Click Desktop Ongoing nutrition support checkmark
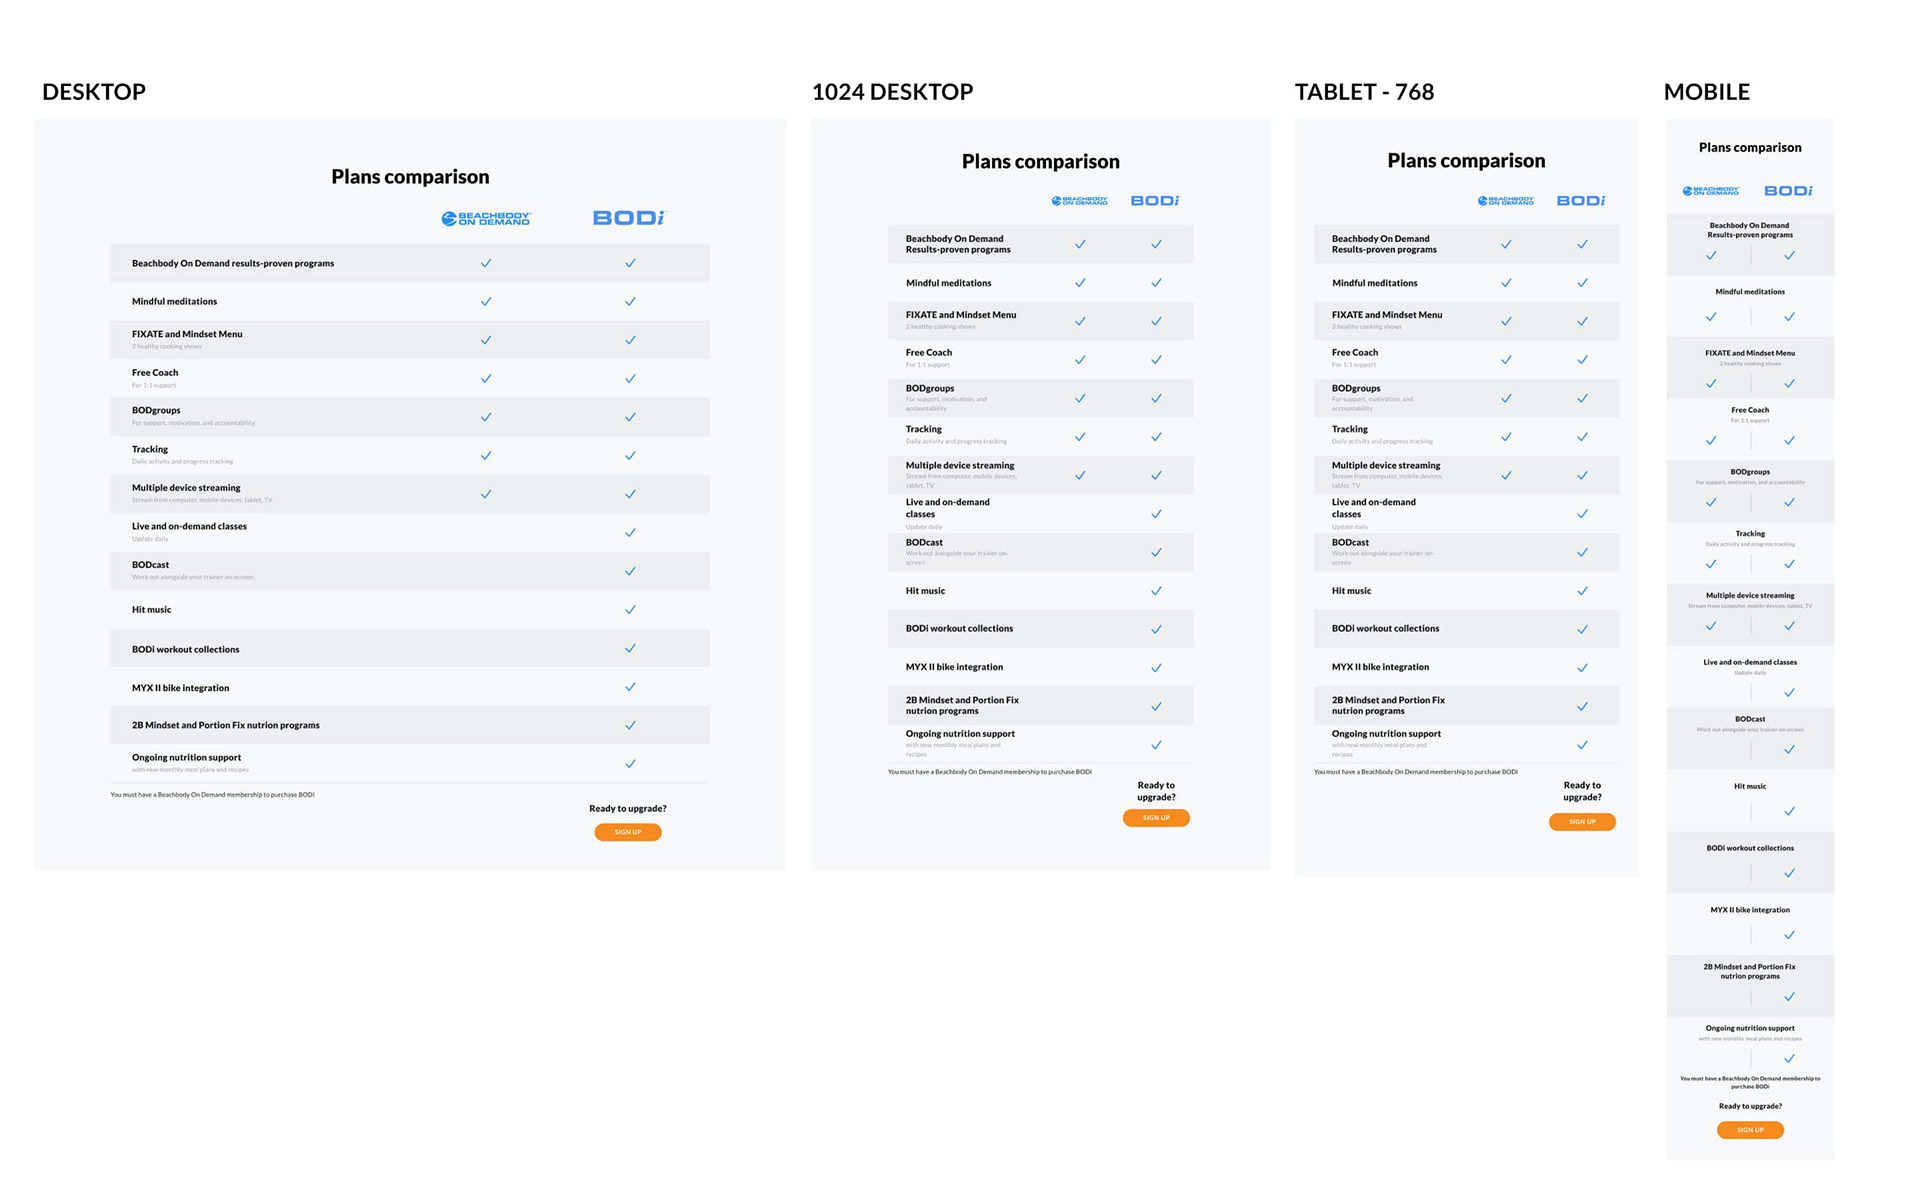The image size is (1920, 1197). 630,763
